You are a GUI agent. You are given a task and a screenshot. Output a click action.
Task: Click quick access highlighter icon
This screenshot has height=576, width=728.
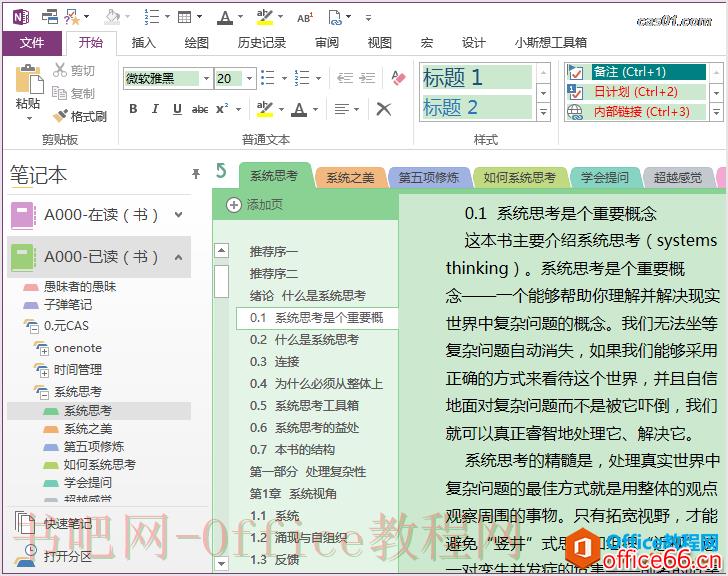[x=265, y=18]
